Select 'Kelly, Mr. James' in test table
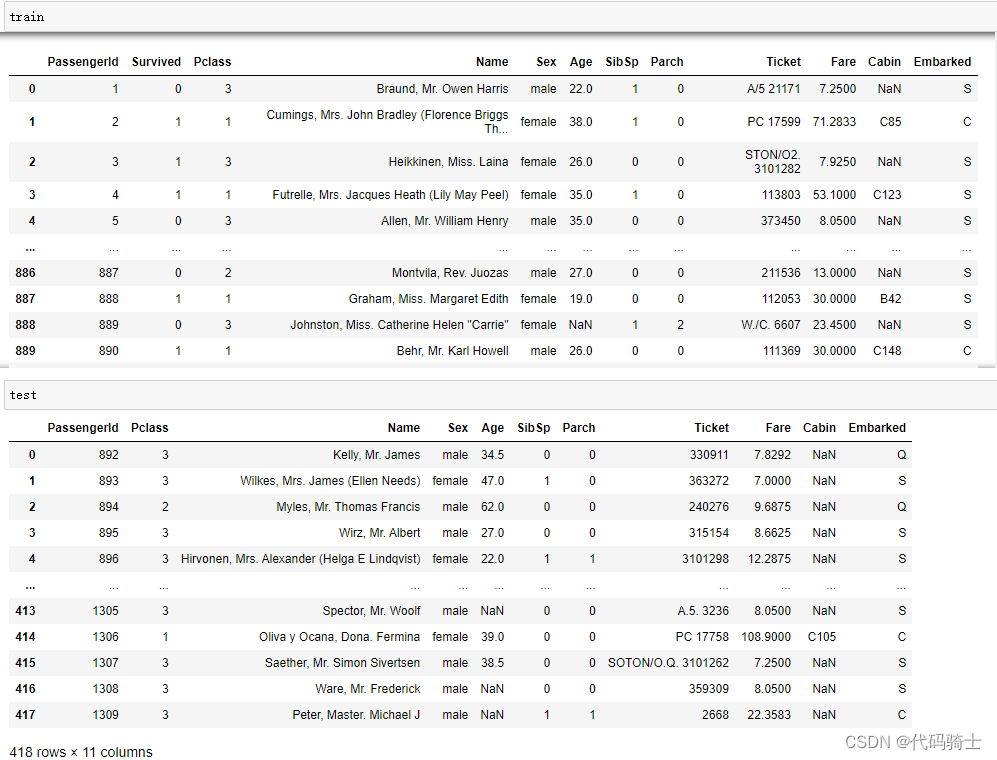 (376, 455)
